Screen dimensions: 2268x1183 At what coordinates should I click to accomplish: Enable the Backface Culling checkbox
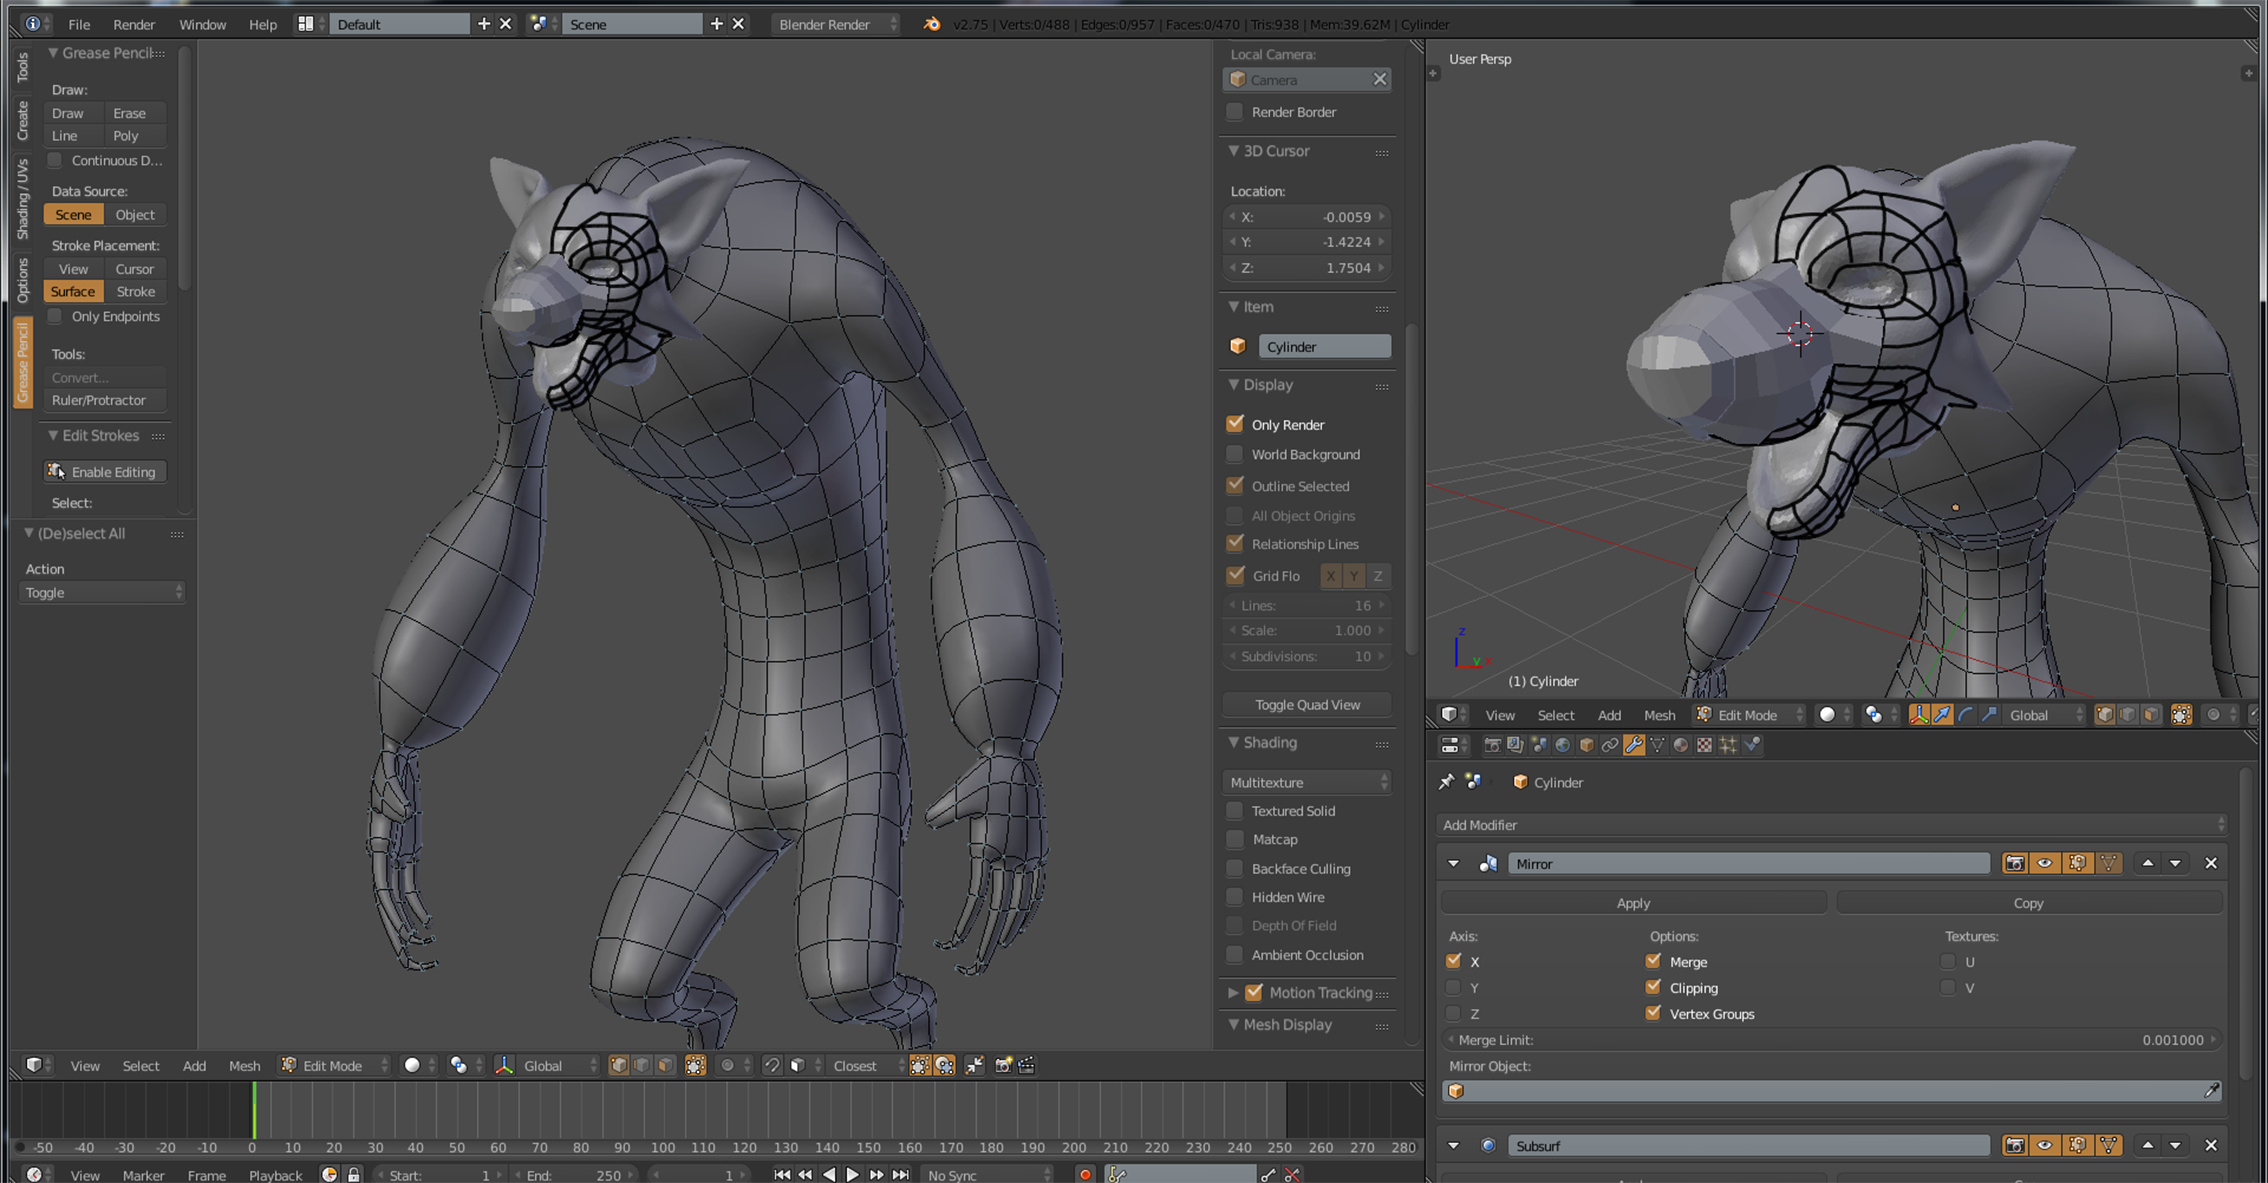click(x=1236, y=868)
